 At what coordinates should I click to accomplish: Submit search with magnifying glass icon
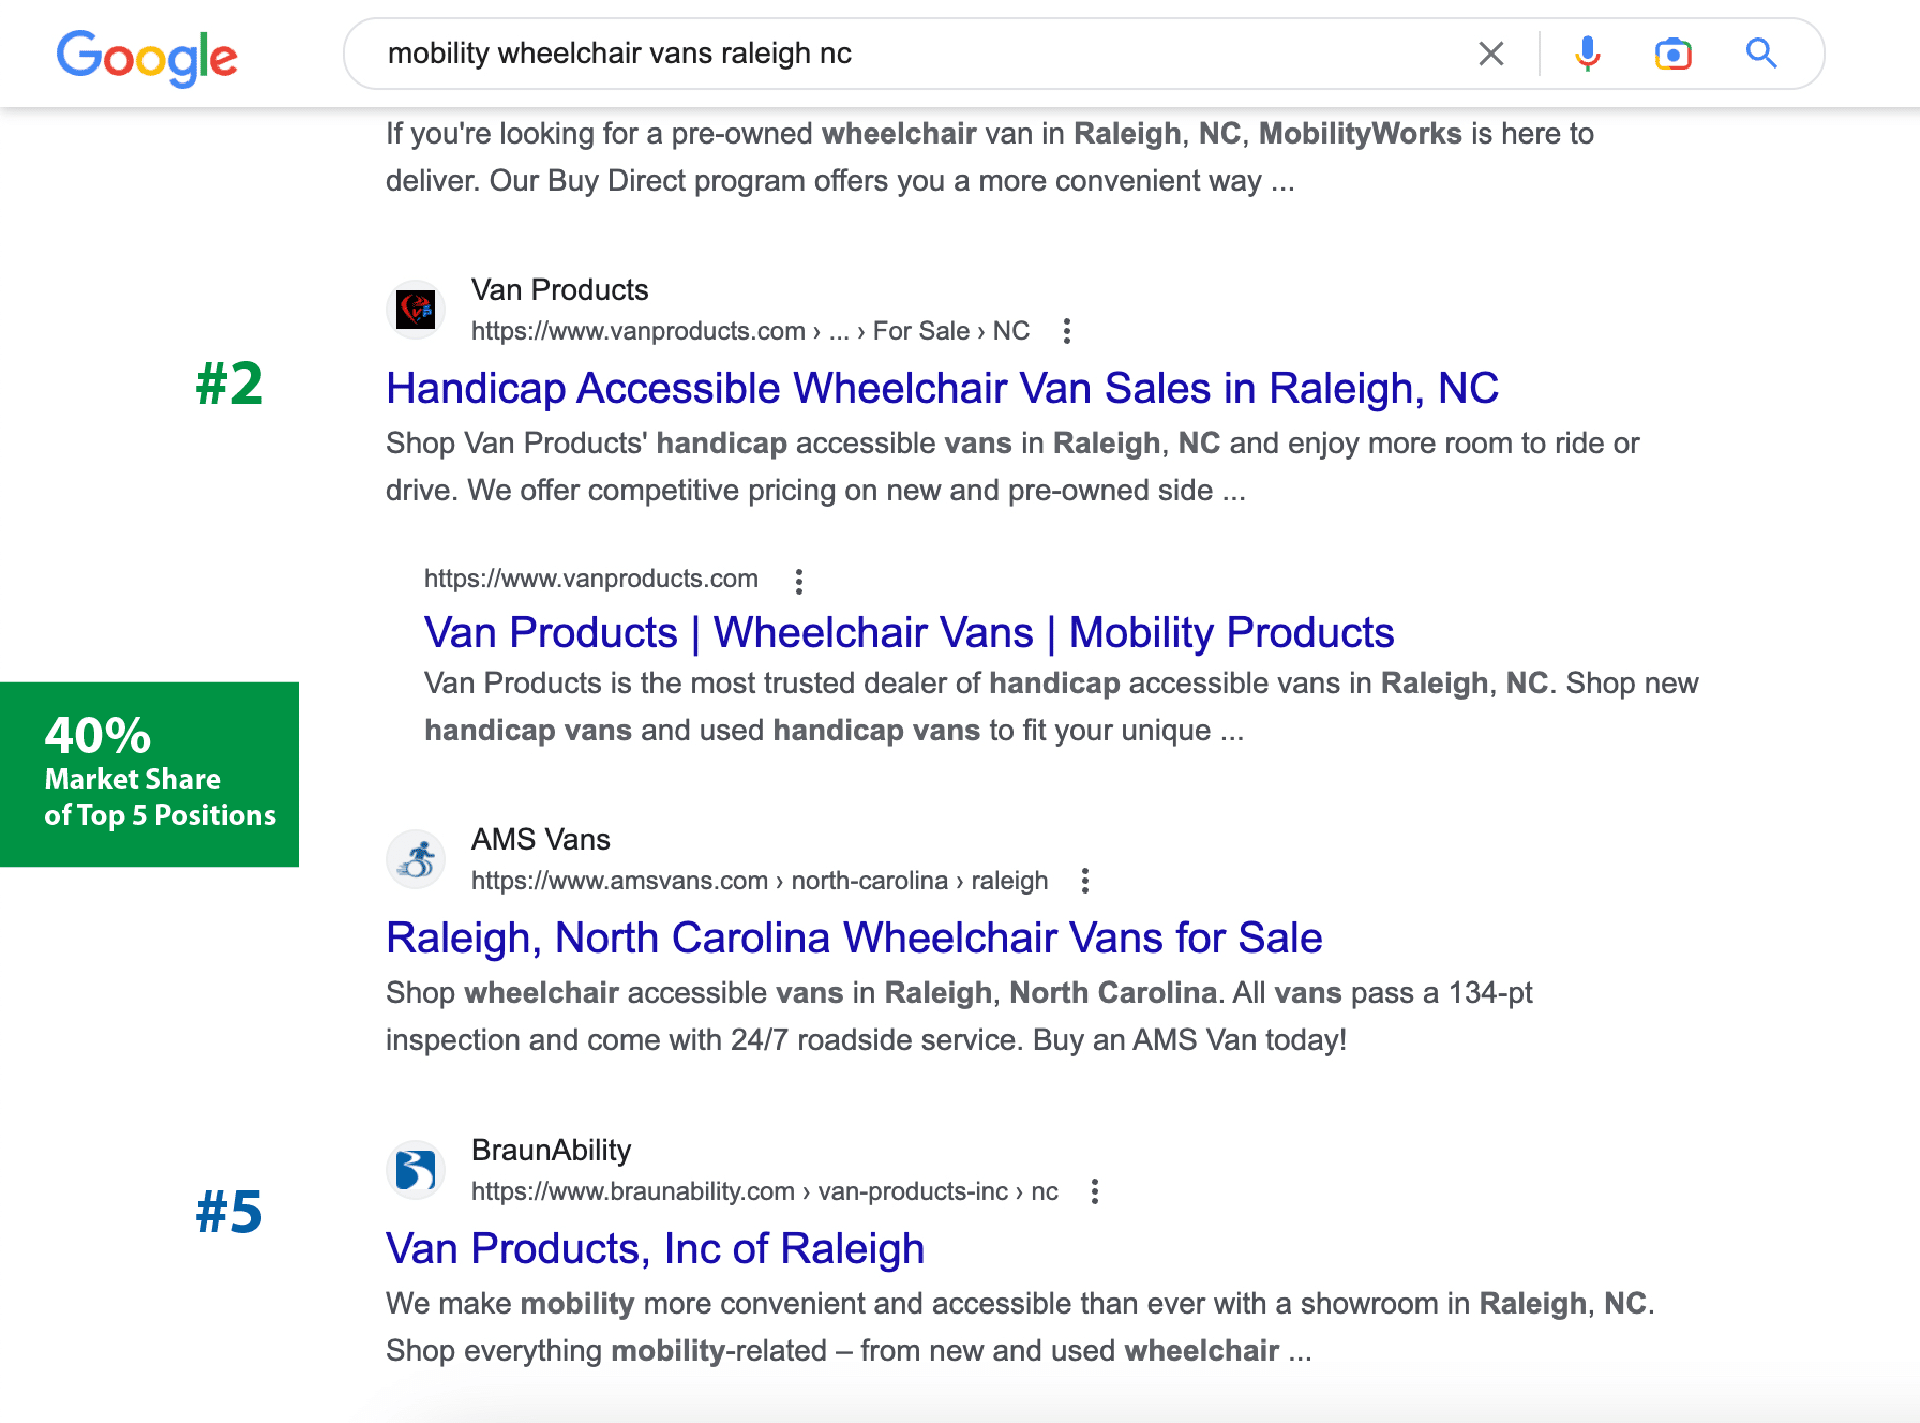coord(1761,54)
